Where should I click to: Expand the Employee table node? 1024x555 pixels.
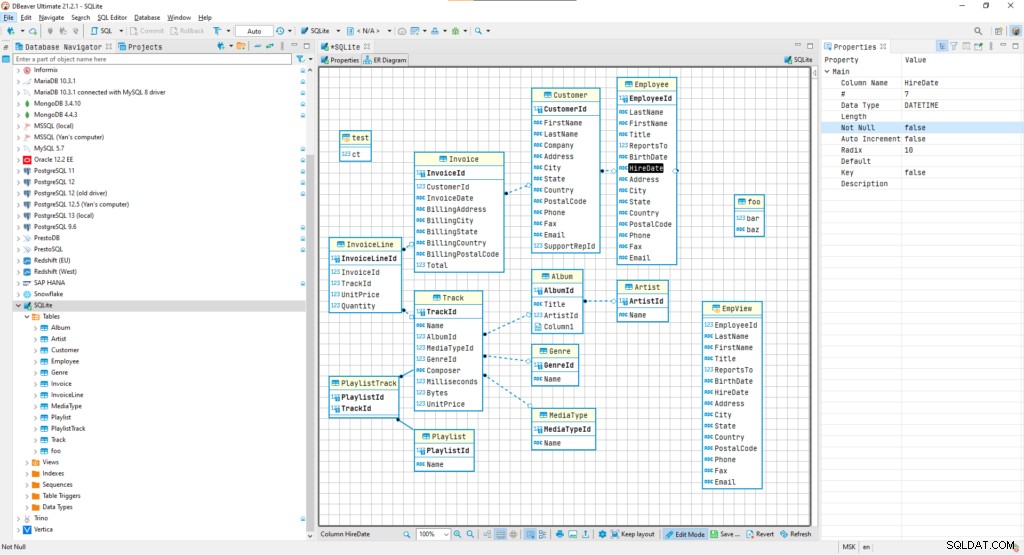click(35, 362)
